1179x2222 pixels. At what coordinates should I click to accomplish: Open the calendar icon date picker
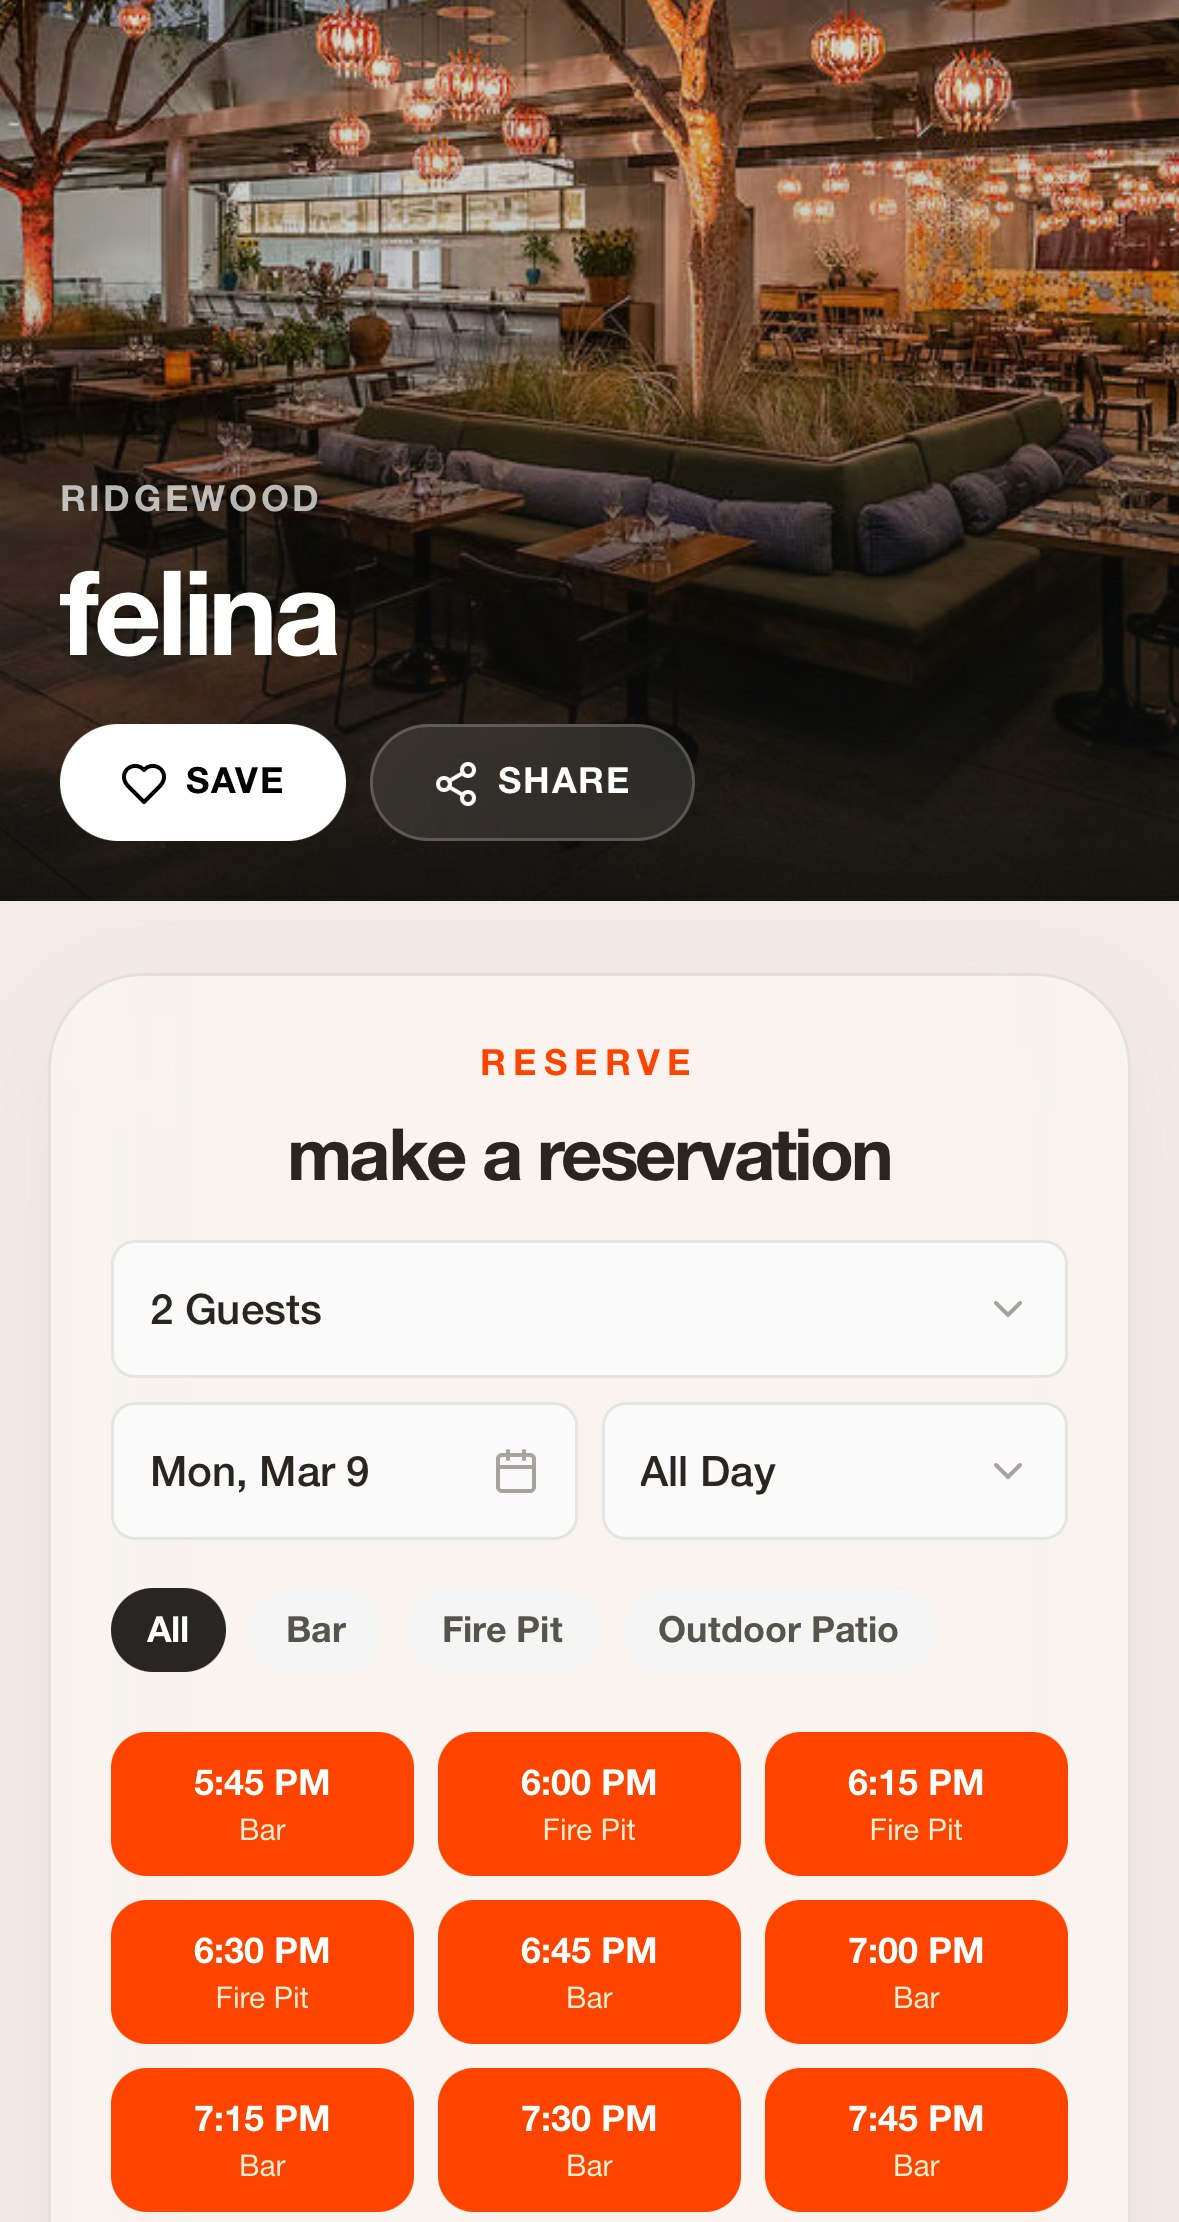[x=516, y=1471]
